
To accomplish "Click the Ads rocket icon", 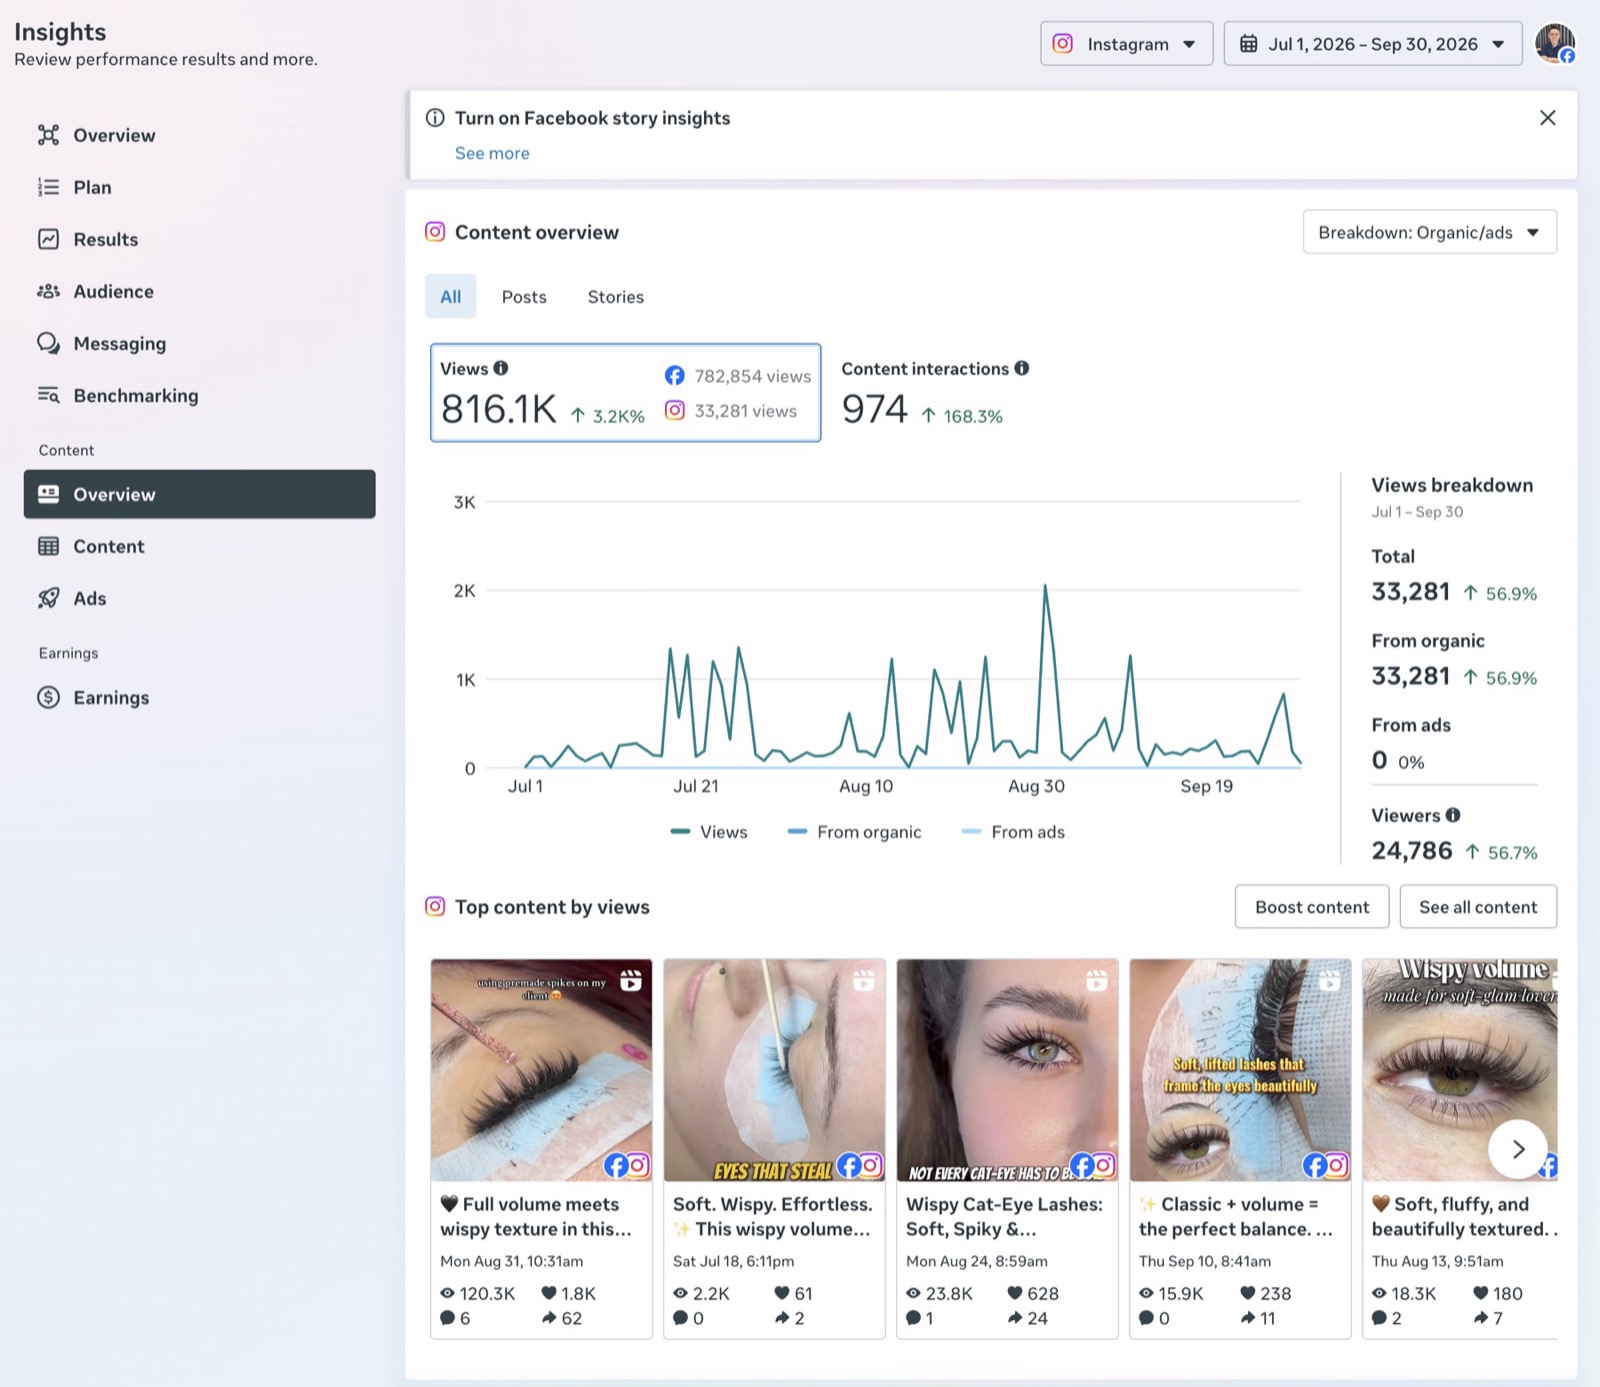I will 48,598.
